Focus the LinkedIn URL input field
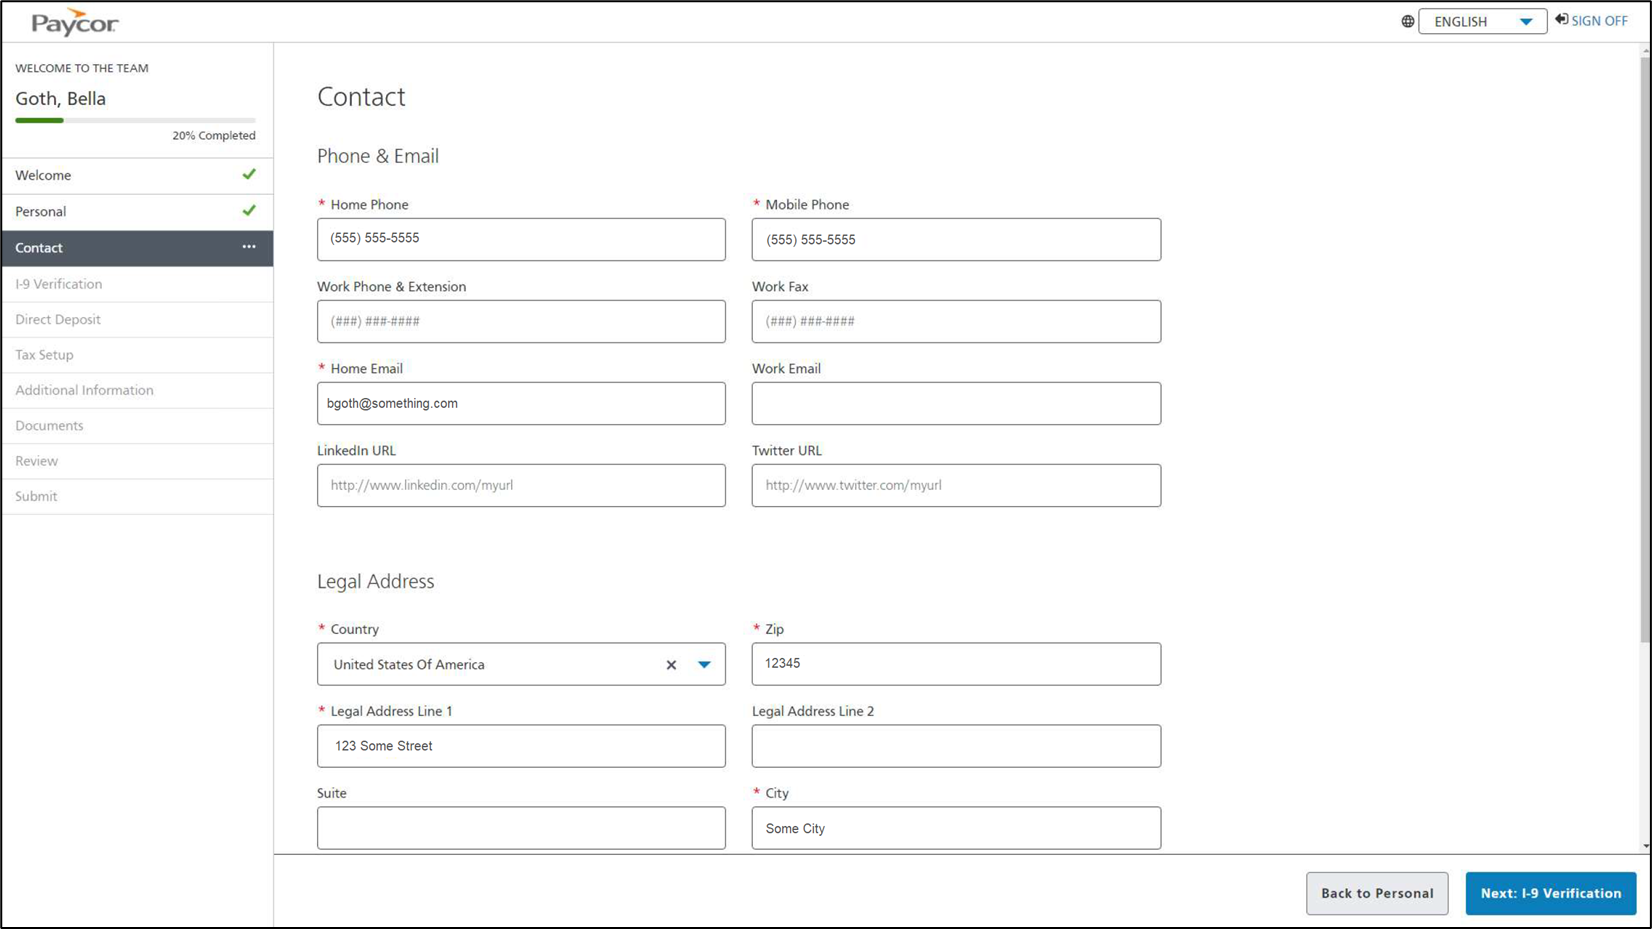 [521, 486]
